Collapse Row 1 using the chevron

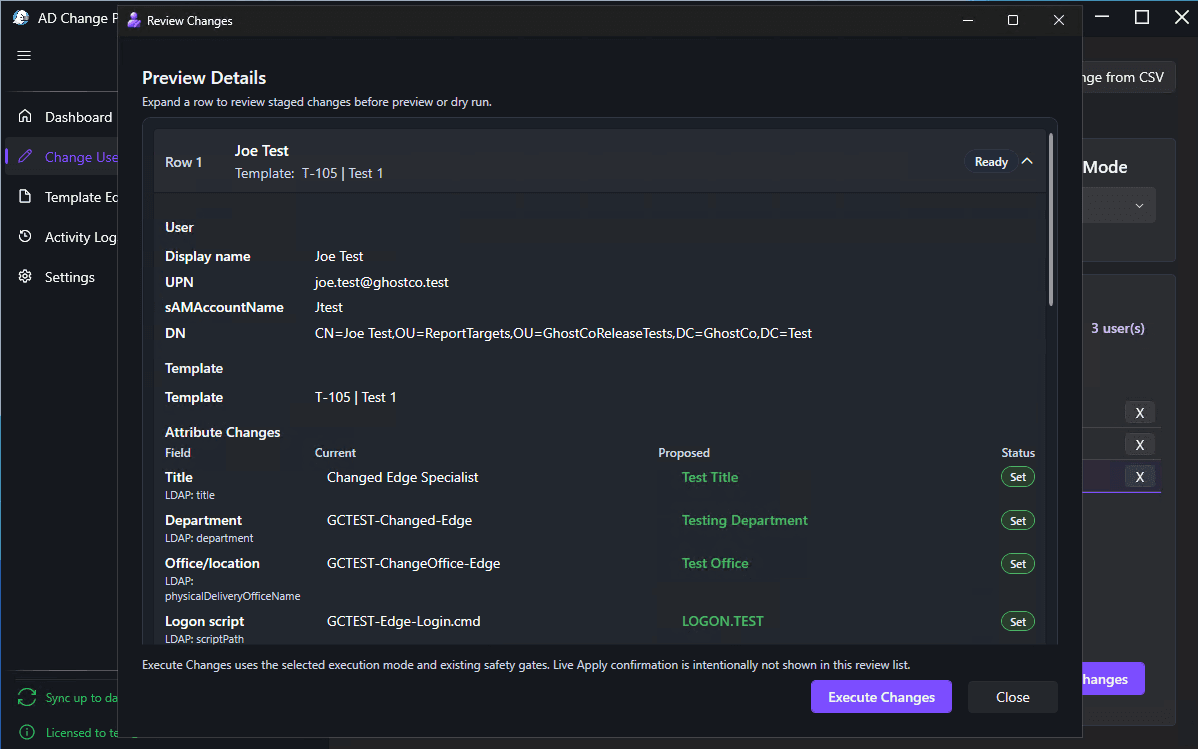click(1028, 161)
